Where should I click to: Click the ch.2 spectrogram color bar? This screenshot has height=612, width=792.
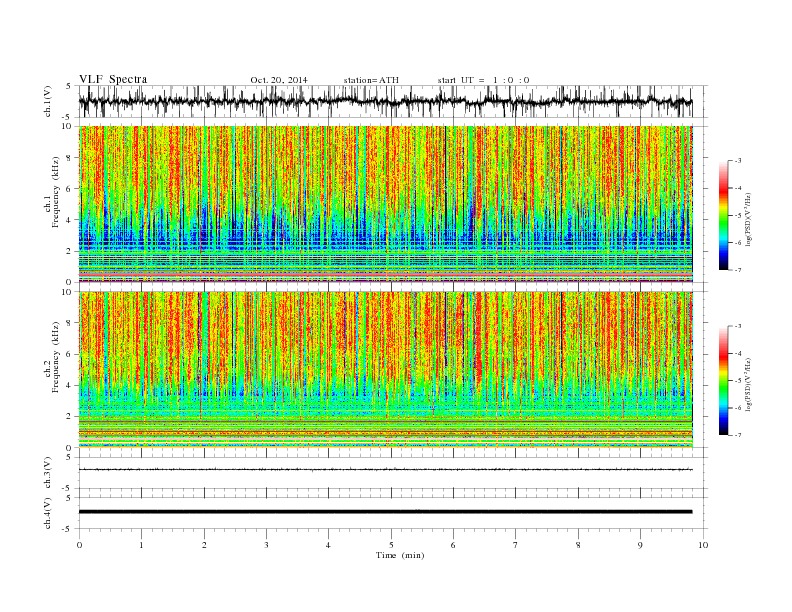coord(723,381)
